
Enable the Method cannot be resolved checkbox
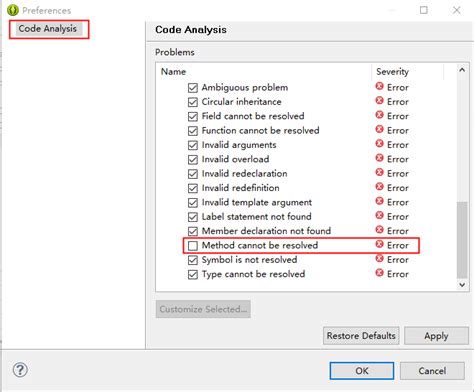click(193, 246)
